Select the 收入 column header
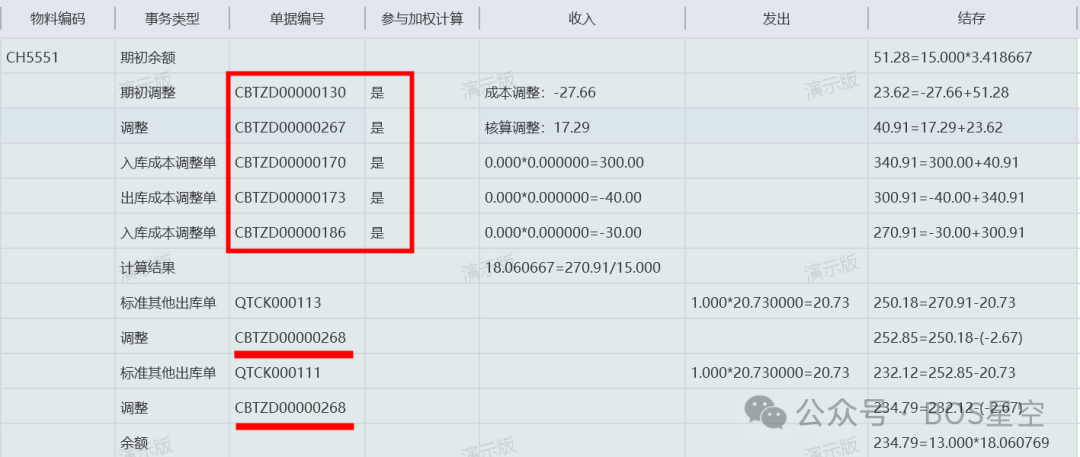This screenshot has width=1080, height=457. coord(582,19)
